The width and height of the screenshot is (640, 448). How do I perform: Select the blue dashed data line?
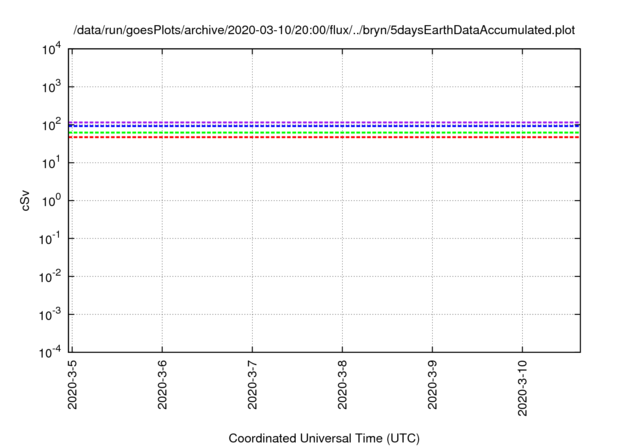(324, 126)
